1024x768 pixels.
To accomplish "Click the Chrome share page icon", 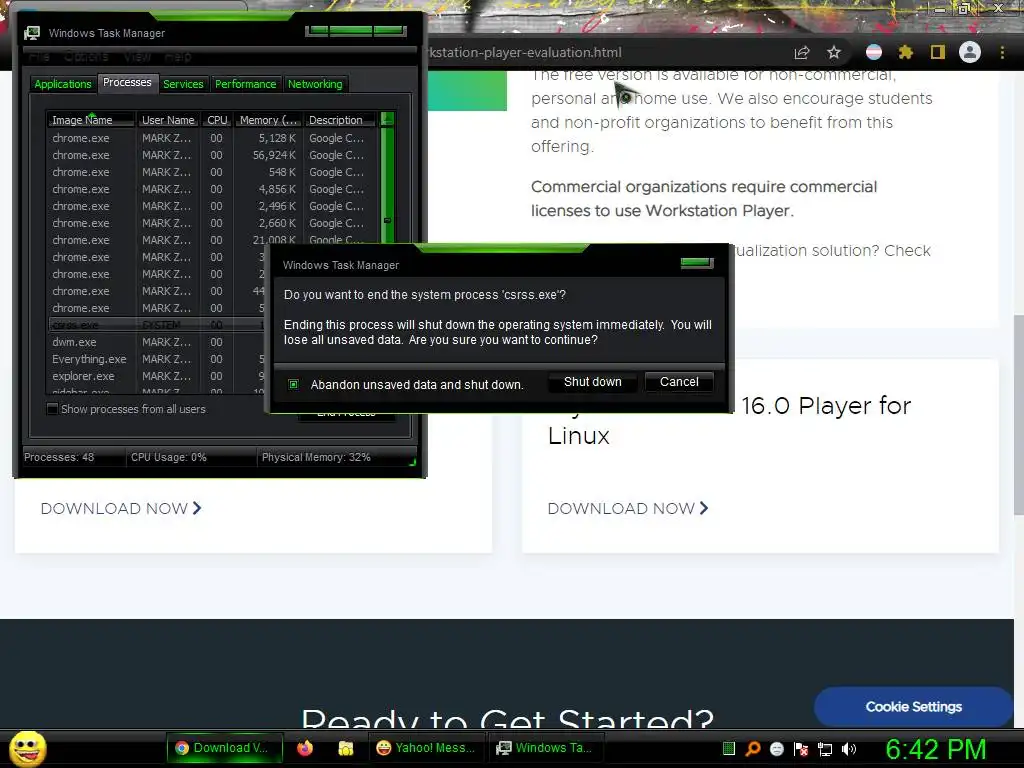I will [x=801, y=53].
